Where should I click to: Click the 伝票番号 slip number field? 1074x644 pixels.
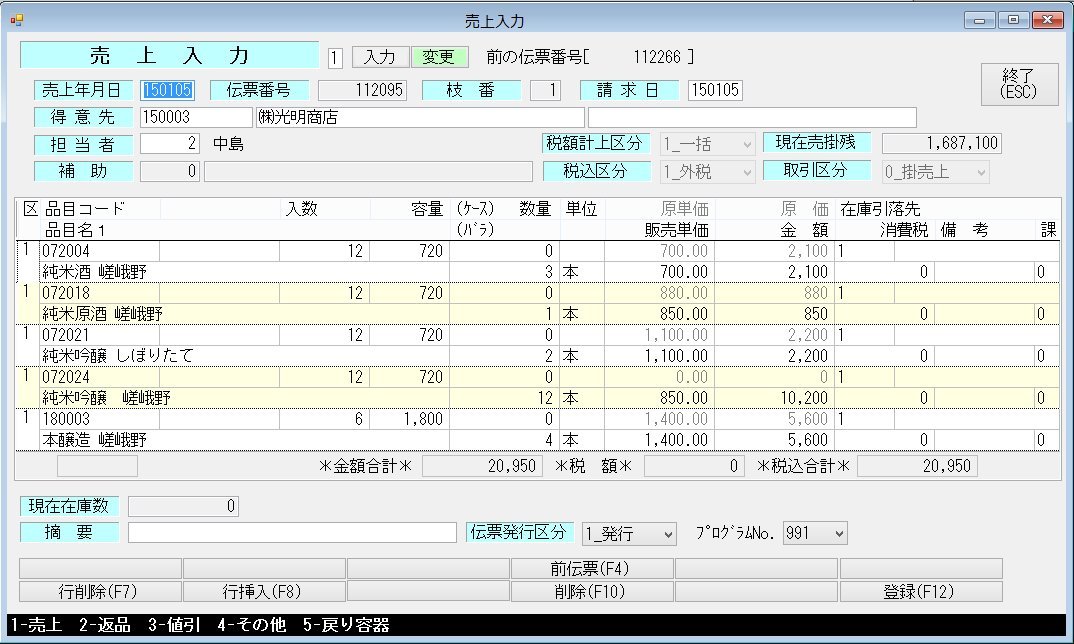click(x=365, y=89)
